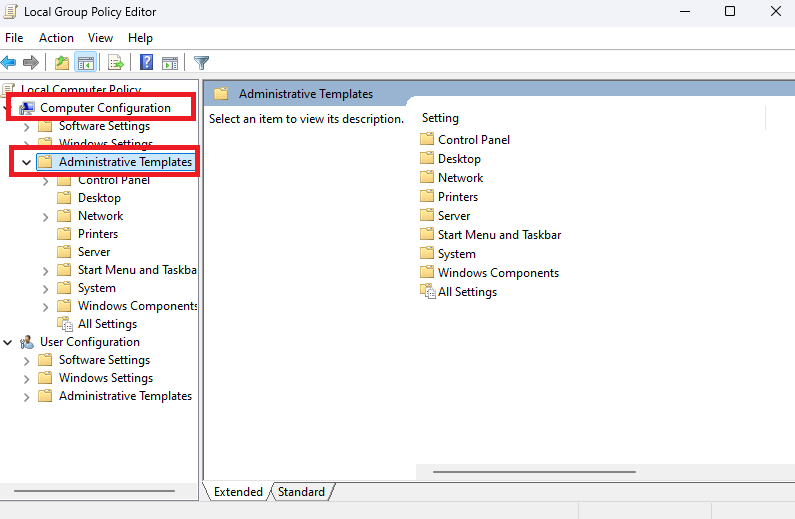The height and width of the screenshot is (519, 795).
Task: Switch to the Standard tab
Action: click(x=301, y=492)
